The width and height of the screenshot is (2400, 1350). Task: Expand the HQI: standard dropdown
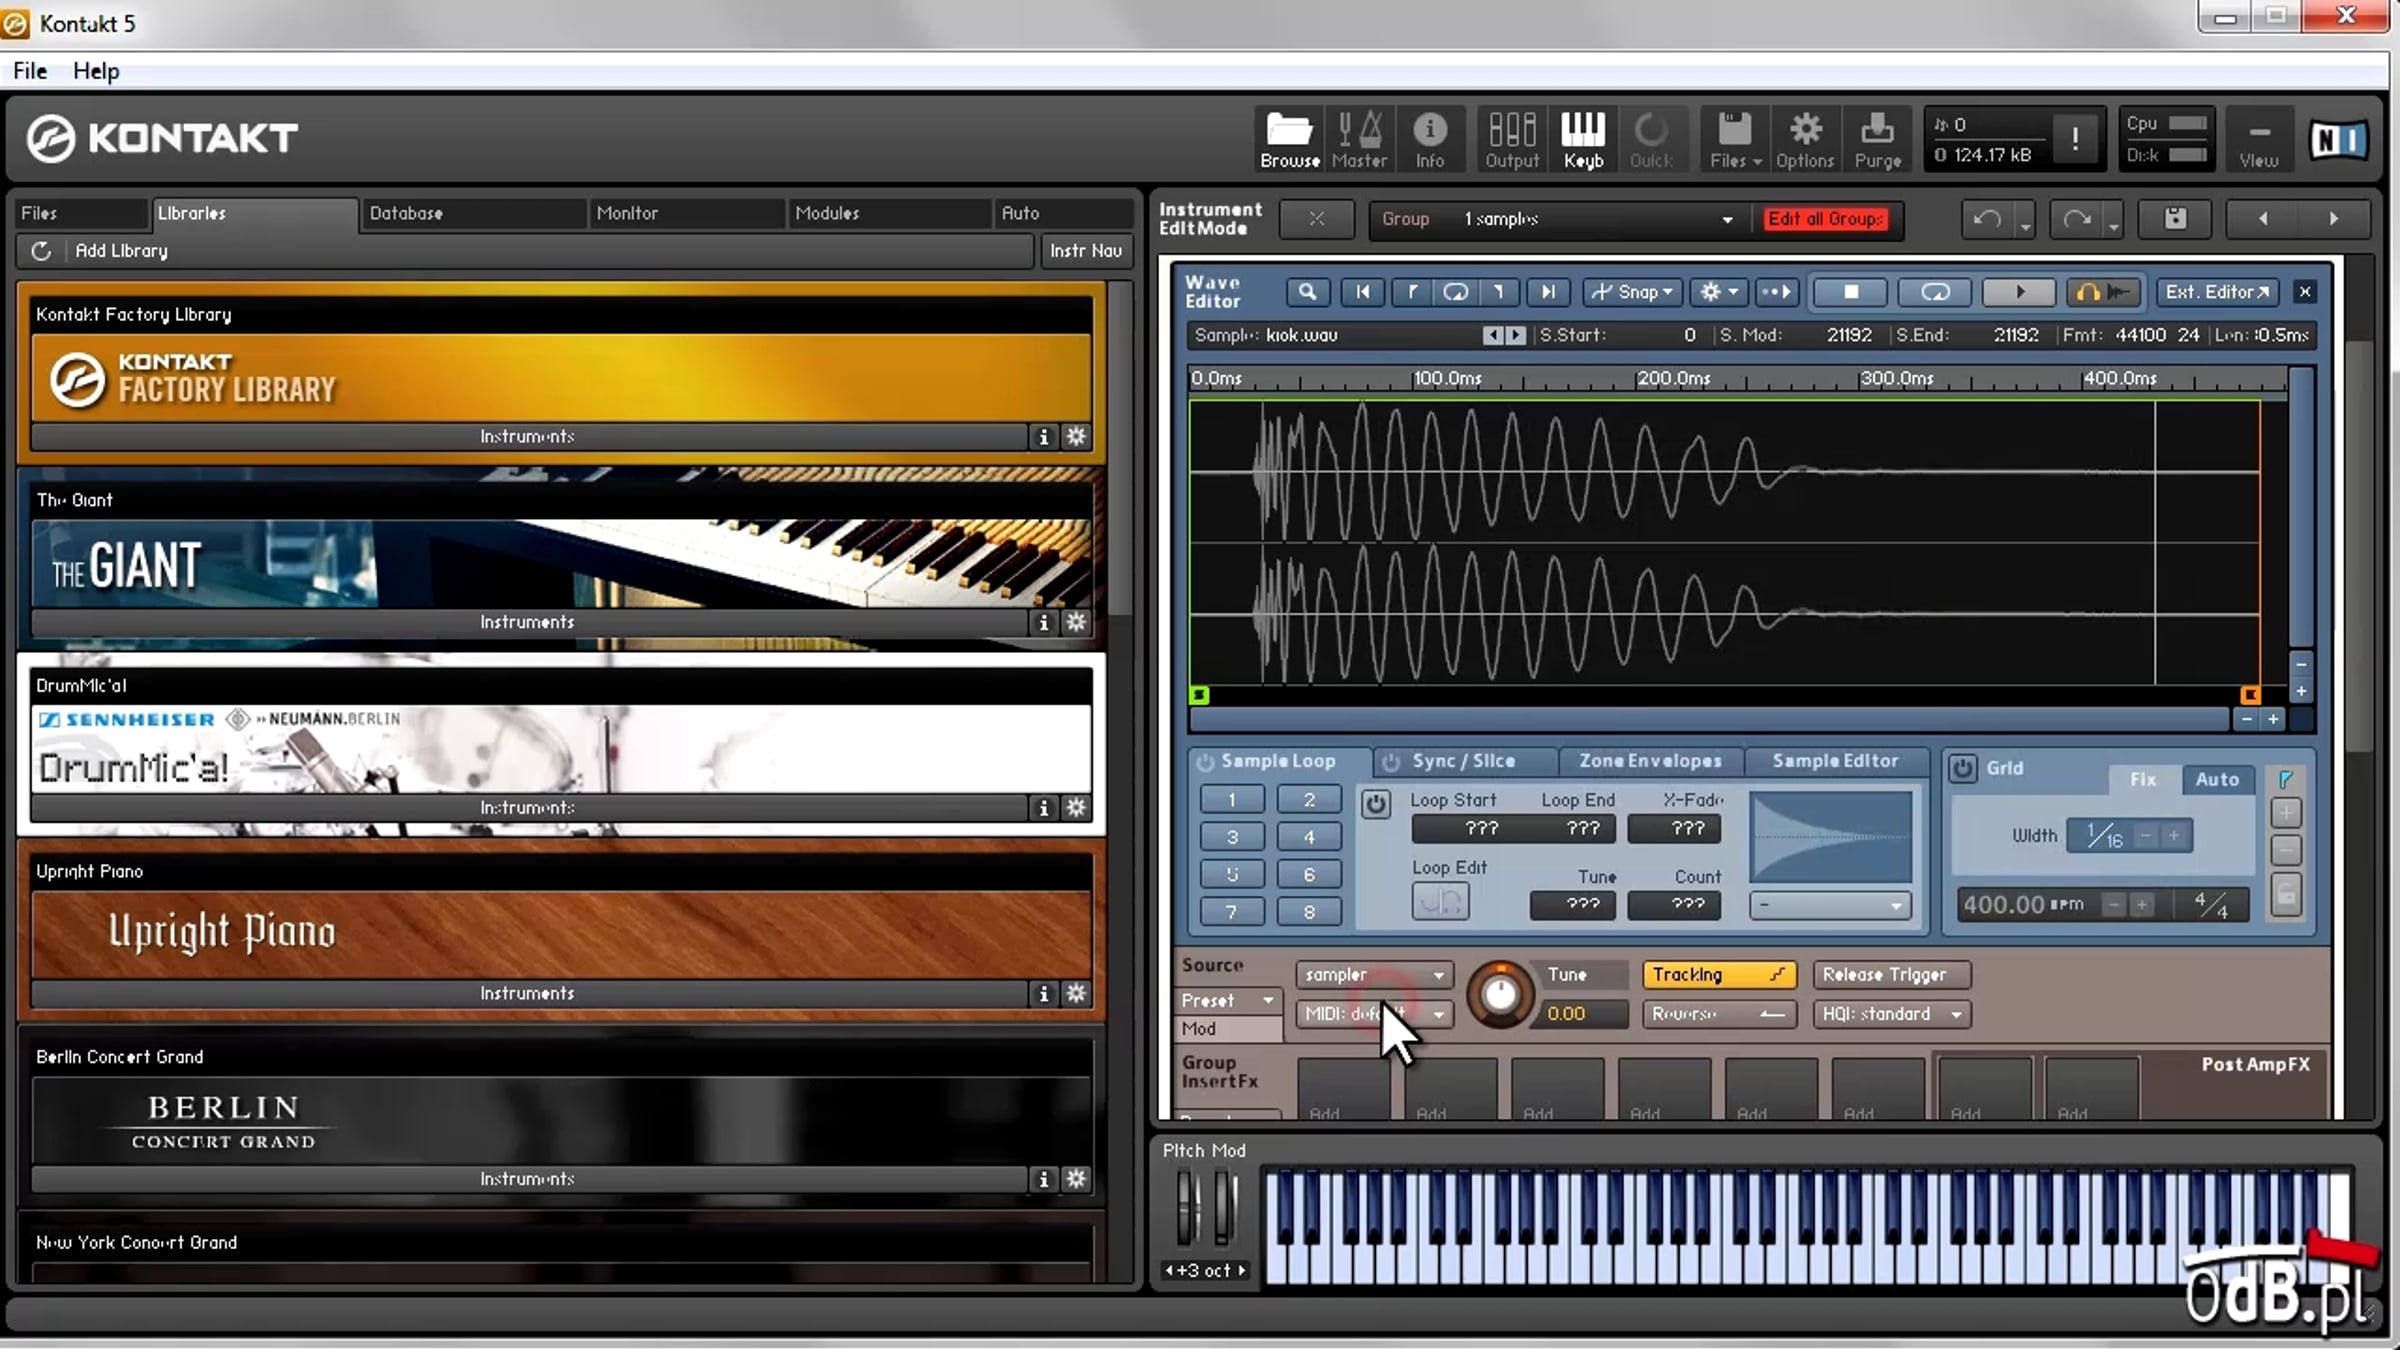coord(1891,1014)
